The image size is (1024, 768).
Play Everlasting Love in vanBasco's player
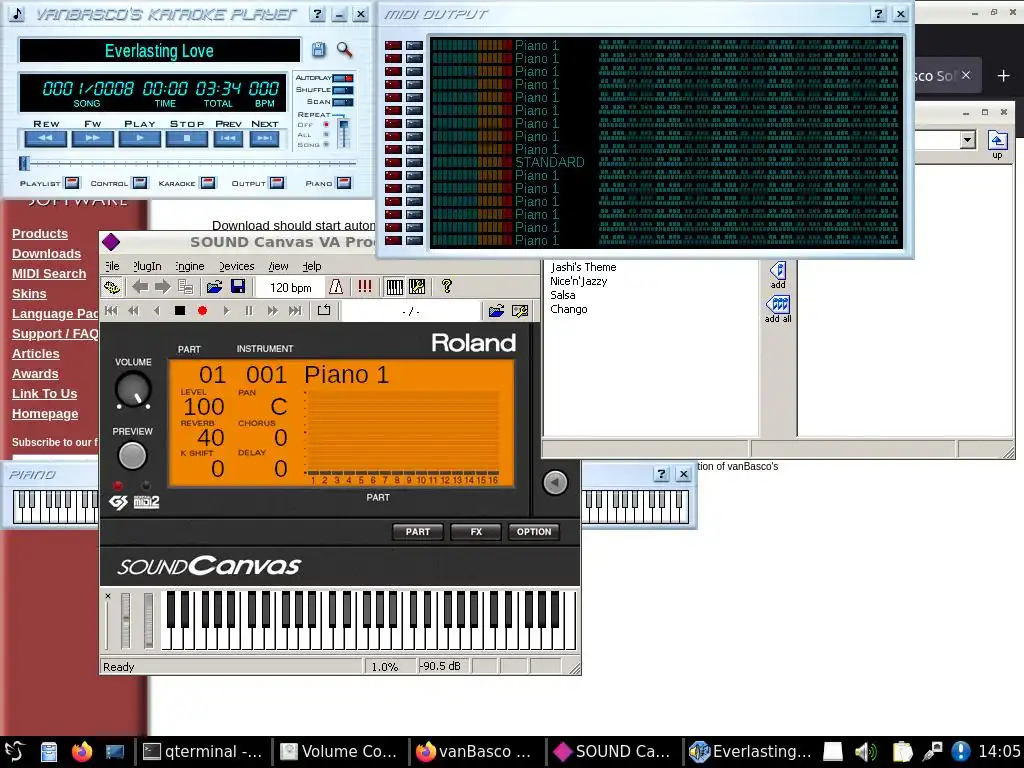coord(140,138)
